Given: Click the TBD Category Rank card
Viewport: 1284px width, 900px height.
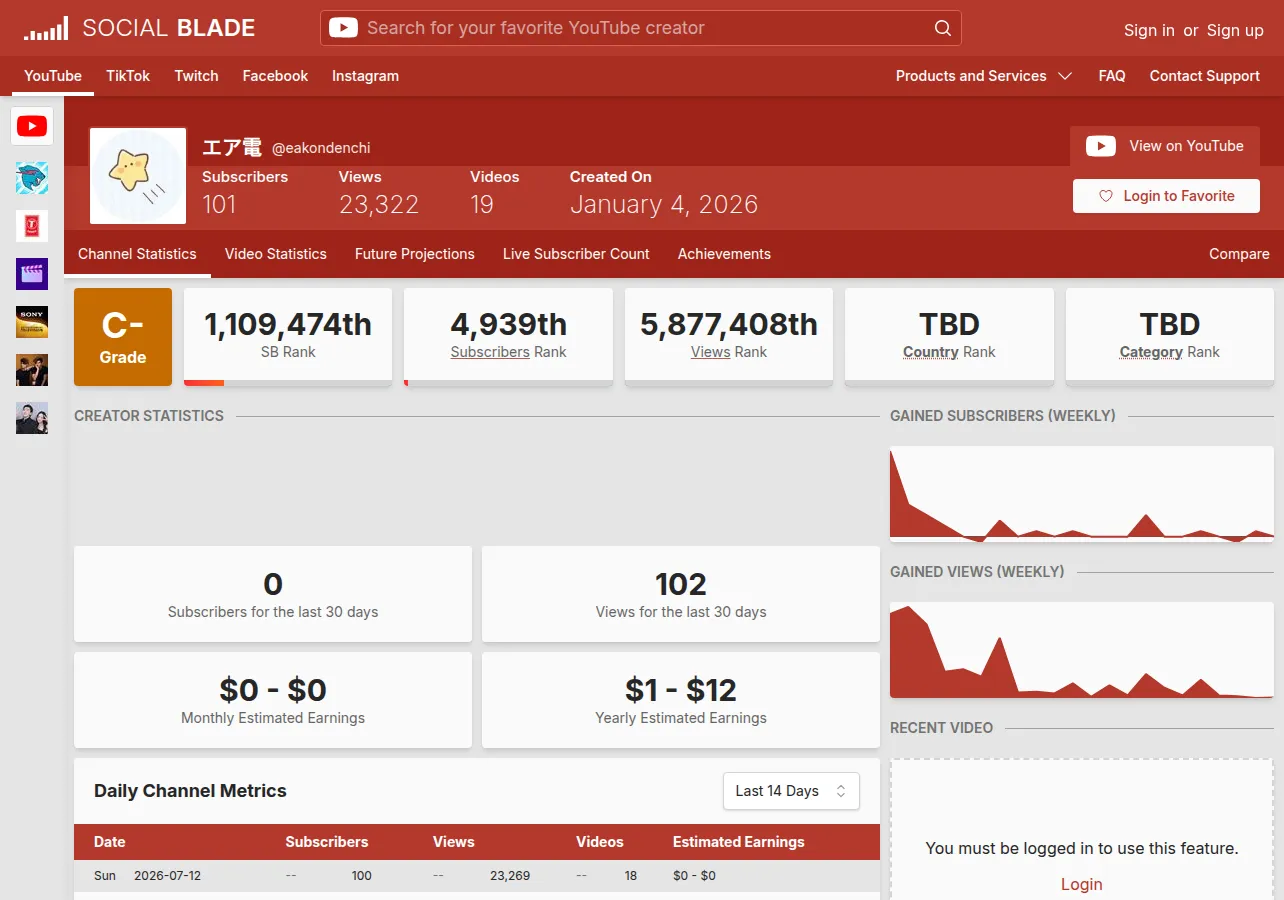Looking at the screenshot, I should coord(1170,336).
